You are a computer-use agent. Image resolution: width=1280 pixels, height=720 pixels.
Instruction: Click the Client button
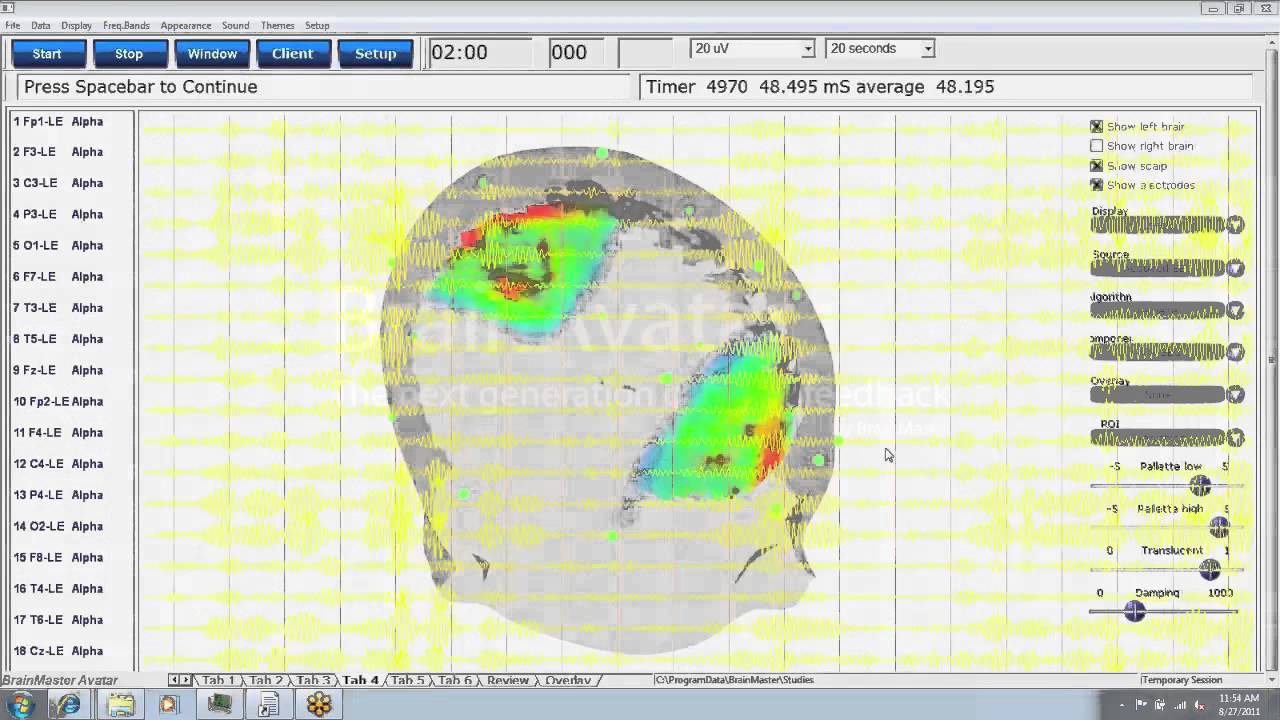coord(293,54)
